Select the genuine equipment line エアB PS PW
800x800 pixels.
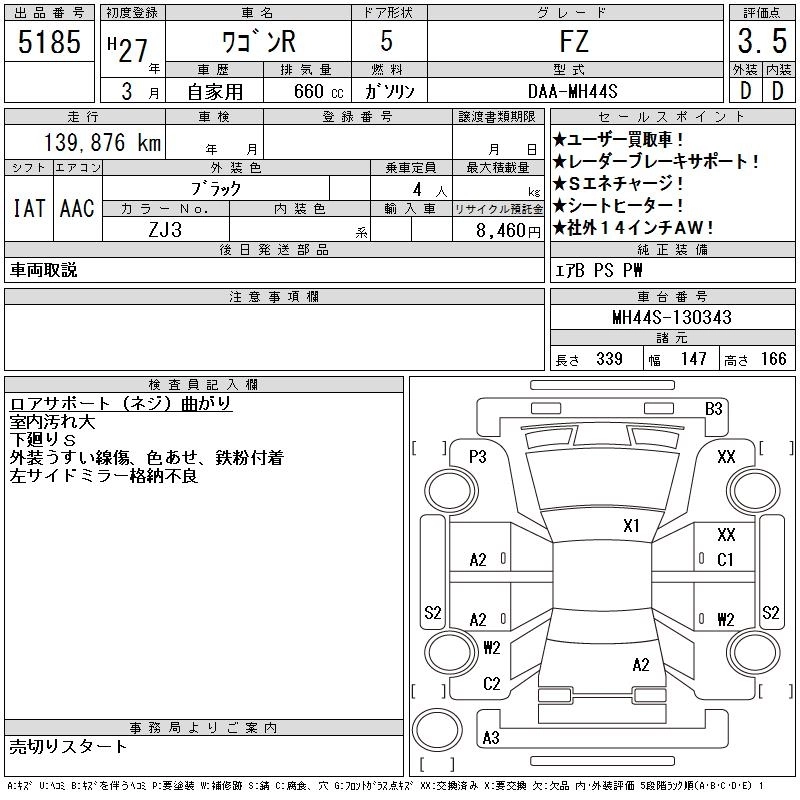(x=598, y=270)
